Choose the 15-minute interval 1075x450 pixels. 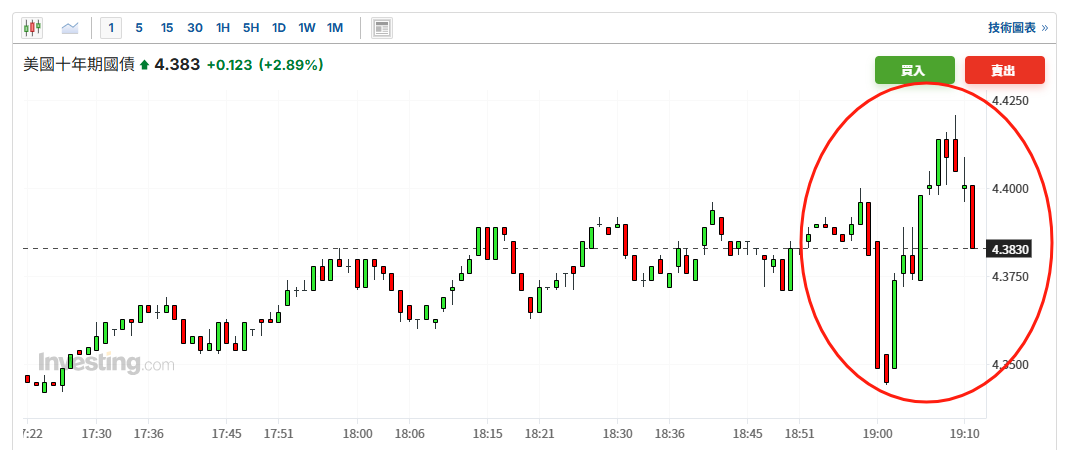[167, 28]
